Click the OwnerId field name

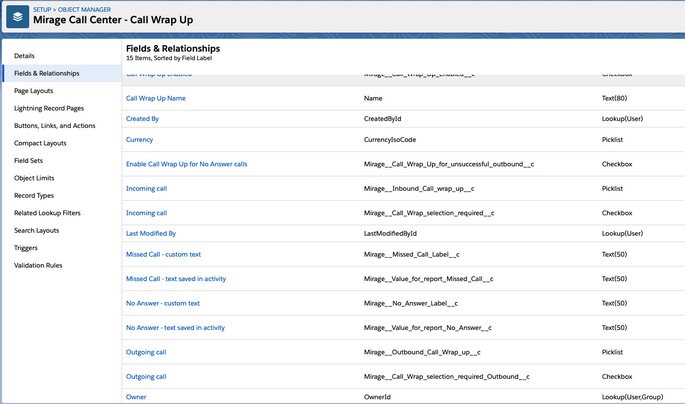(x=377, y=397)
